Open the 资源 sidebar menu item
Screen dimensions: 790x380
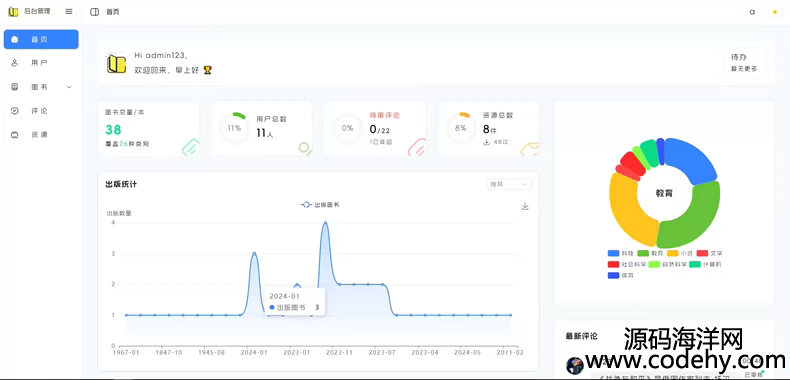tap(41, 135)
